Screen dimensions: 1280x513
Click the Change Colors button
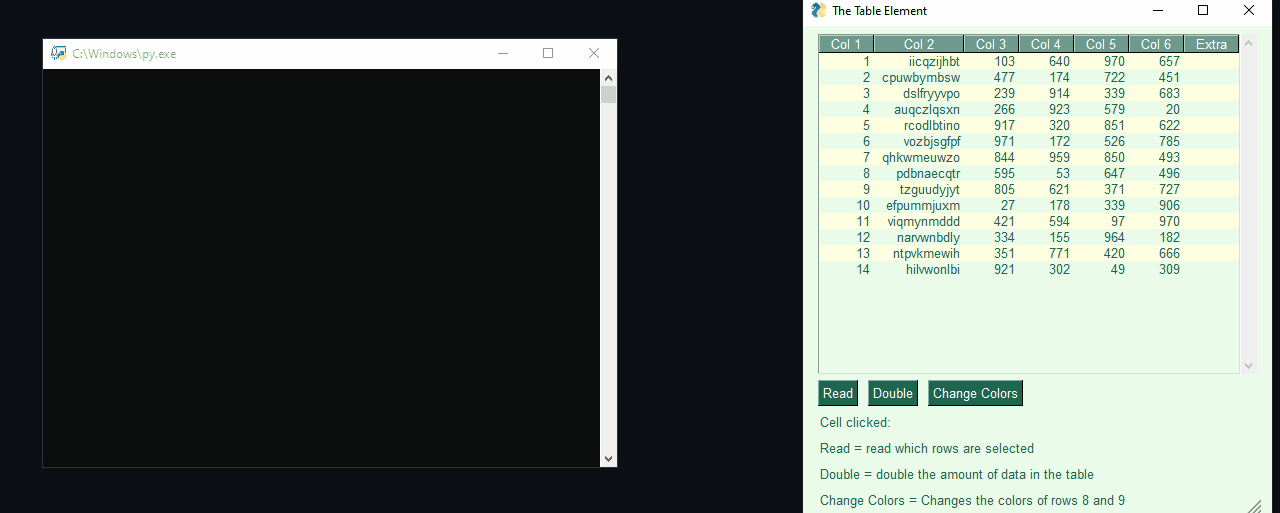[975, 394]
